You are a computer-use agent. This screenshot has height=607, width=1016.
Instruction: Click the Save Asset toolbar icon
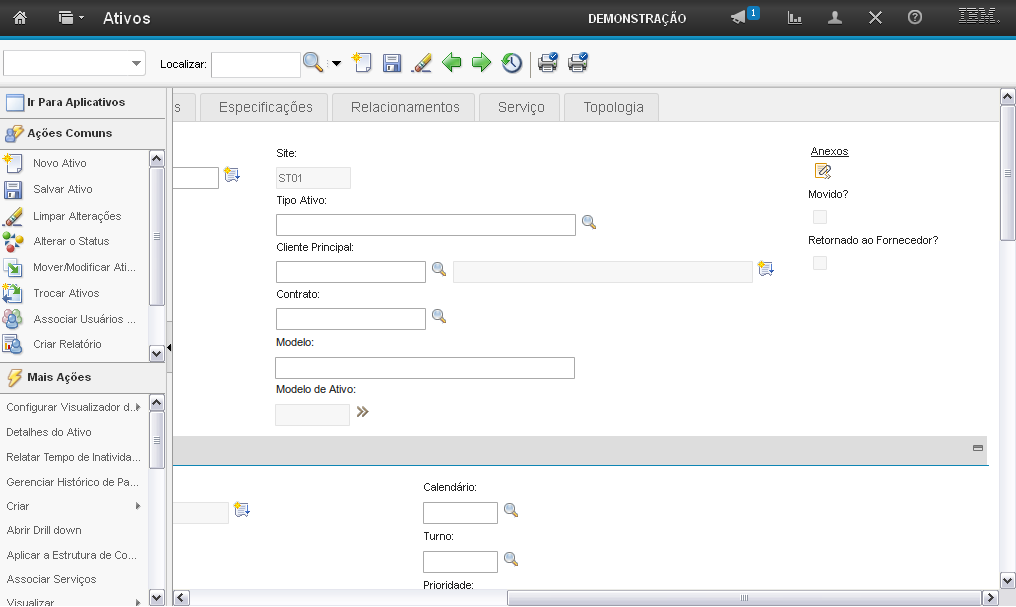[x=392, y=63]
